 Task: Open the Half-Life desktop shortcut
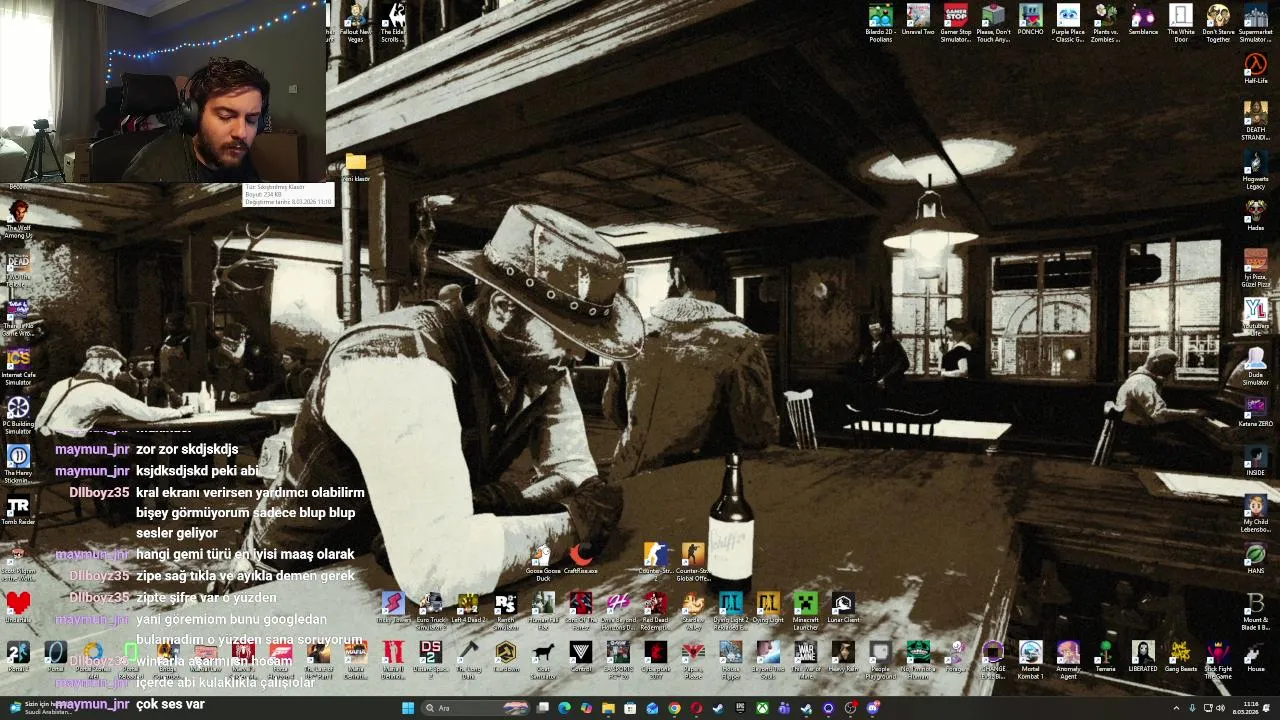tap(1256, 69)
